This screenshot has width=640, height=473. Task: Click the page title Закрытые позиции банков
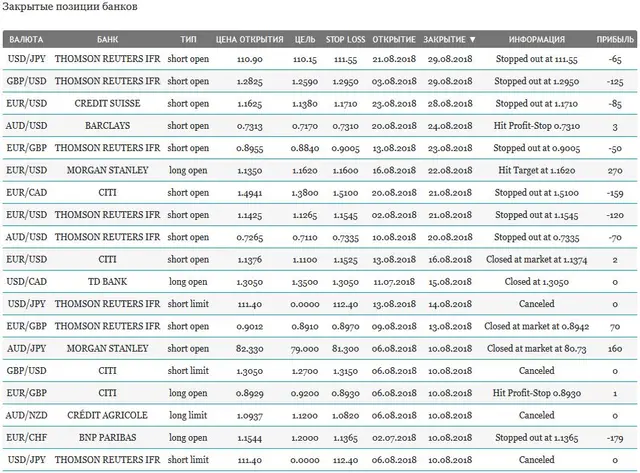tap(70, 7)
